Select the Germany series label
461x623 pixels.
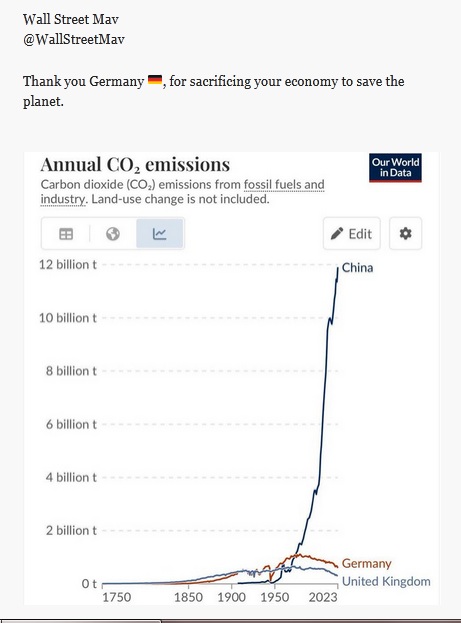point(366,563)
